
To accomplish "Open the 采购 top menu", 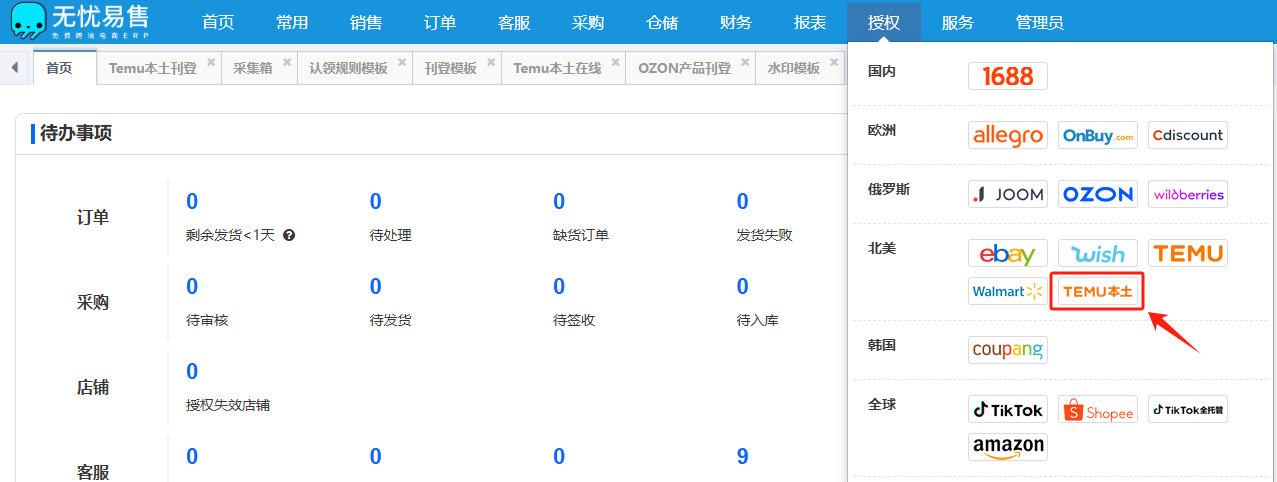I will click(x=588, y=22).
